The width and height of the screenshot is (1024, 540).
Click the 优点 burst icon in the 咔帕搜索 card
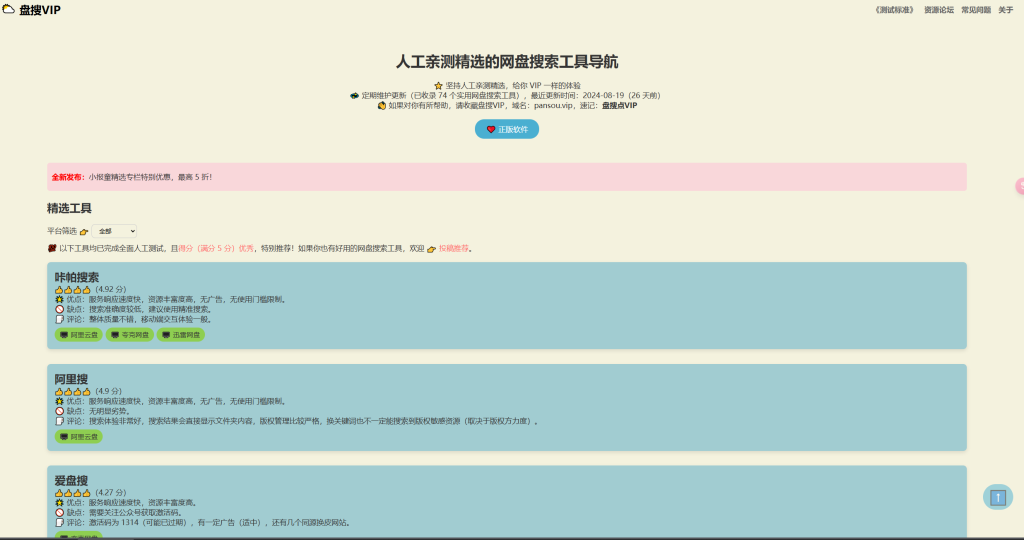[59, 300]
